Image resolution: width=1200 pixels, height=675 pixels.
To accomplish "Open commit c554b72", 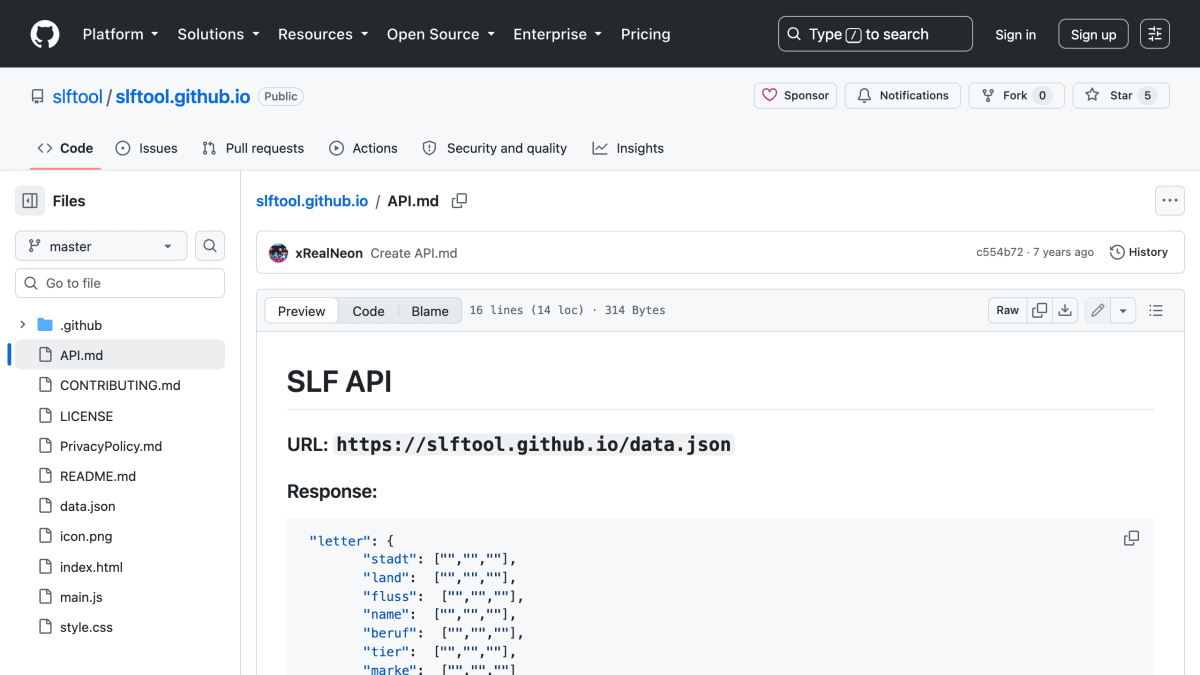I will pos(1000,252).
